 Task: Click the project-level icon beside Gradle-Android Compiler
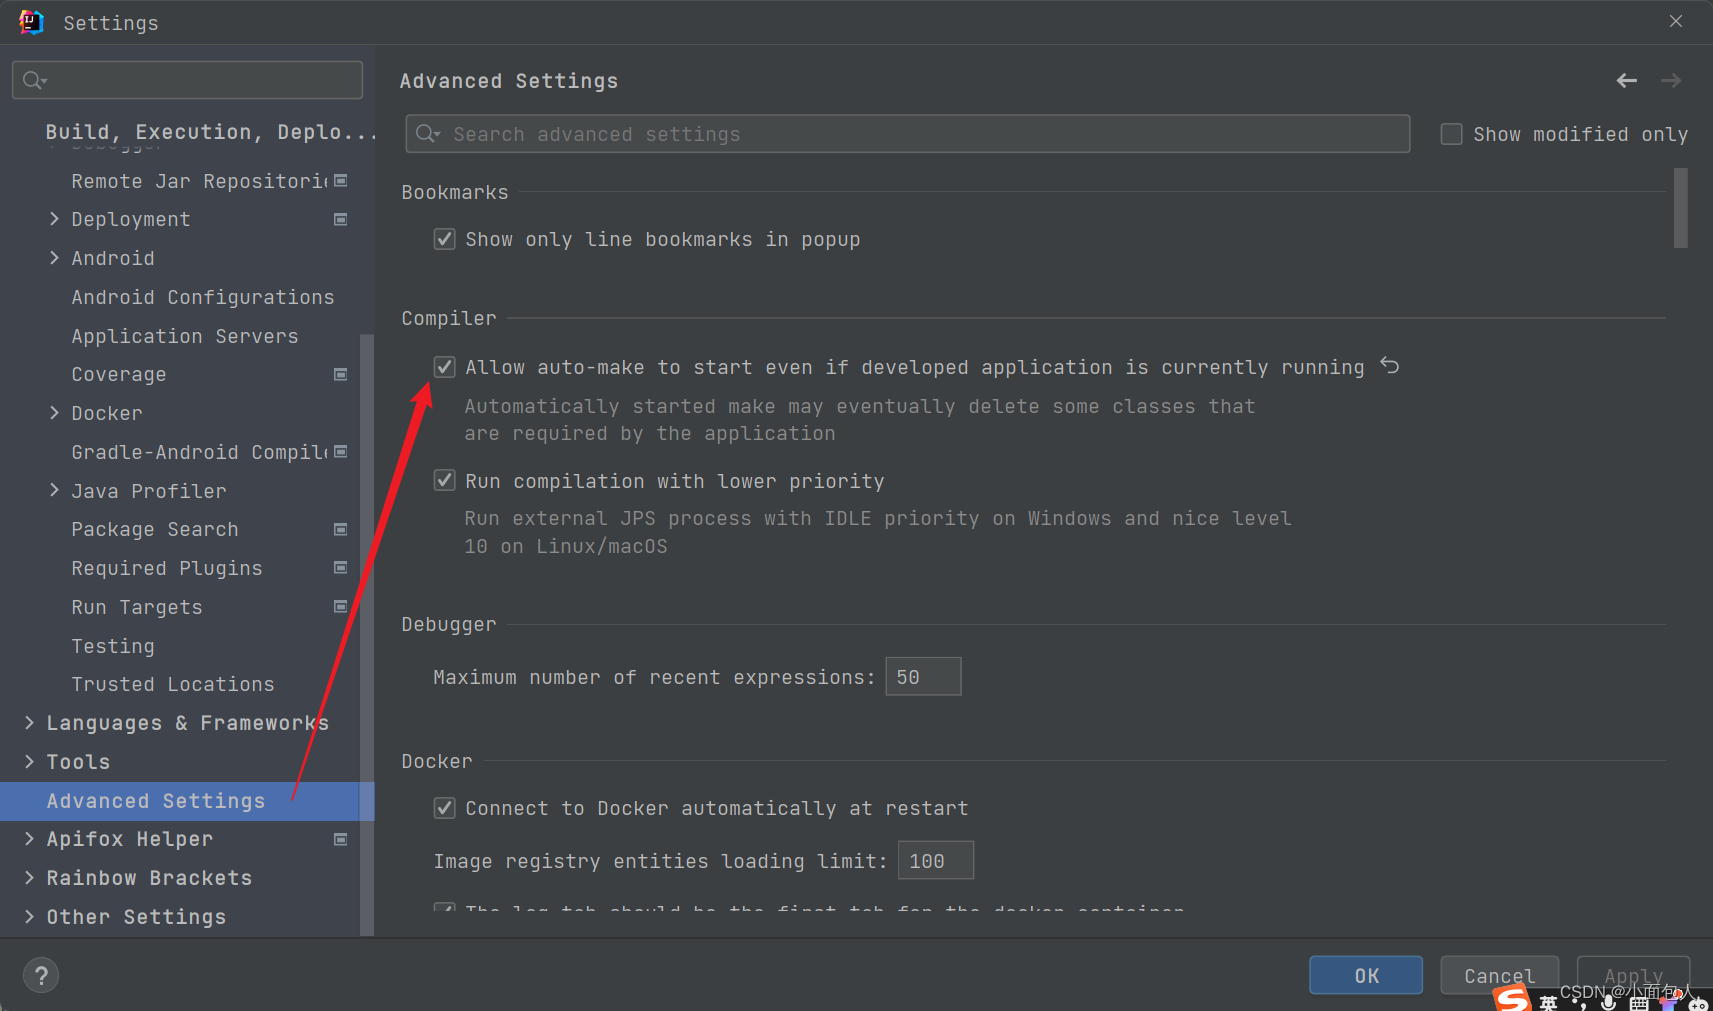tap(341, 452)
